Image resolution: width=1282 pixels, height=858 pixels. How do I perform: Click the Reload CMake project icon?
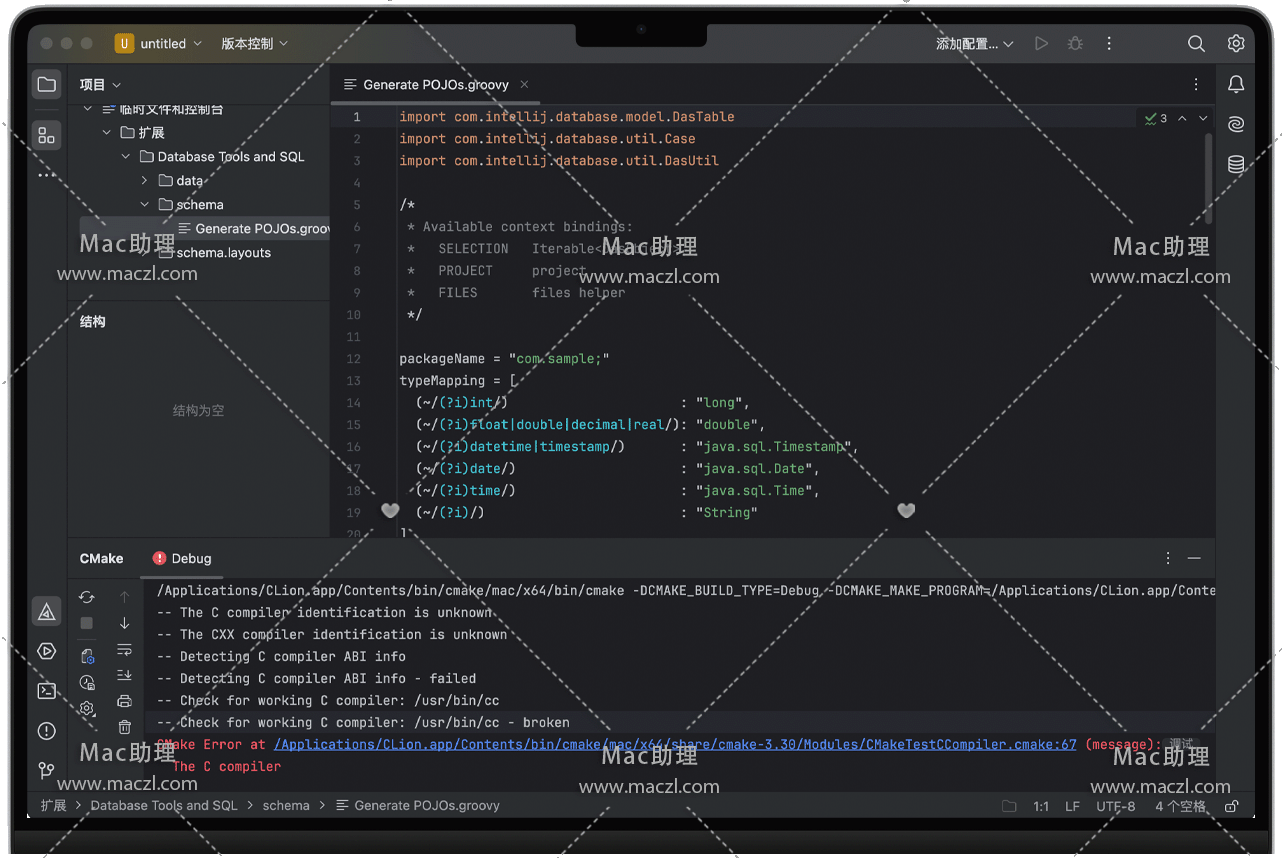click(87, 597)
